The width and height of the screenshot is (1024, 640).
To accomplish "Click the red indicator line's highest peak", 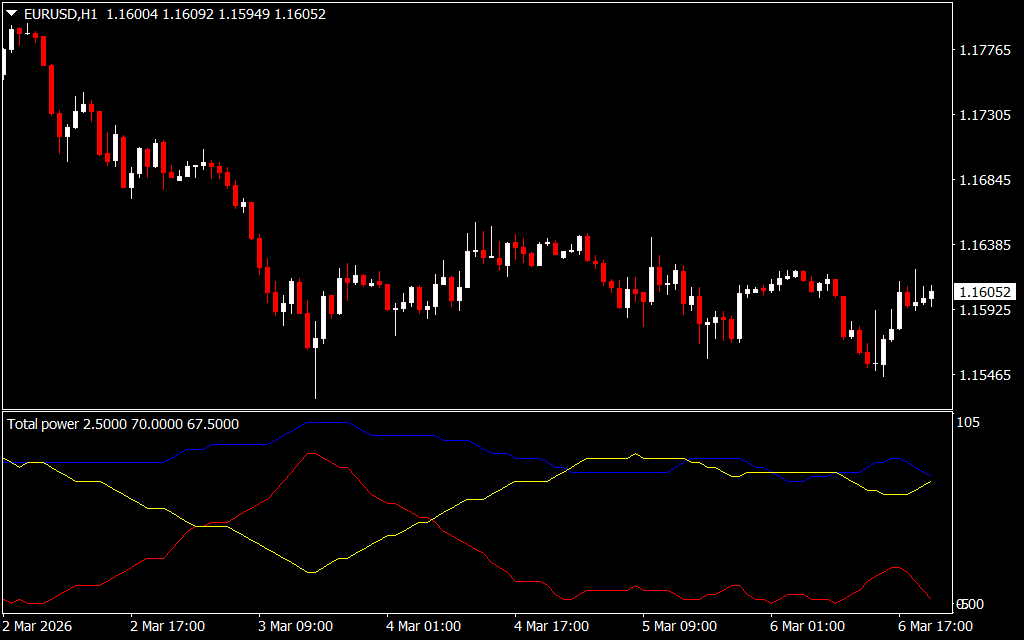I will 313,453.
